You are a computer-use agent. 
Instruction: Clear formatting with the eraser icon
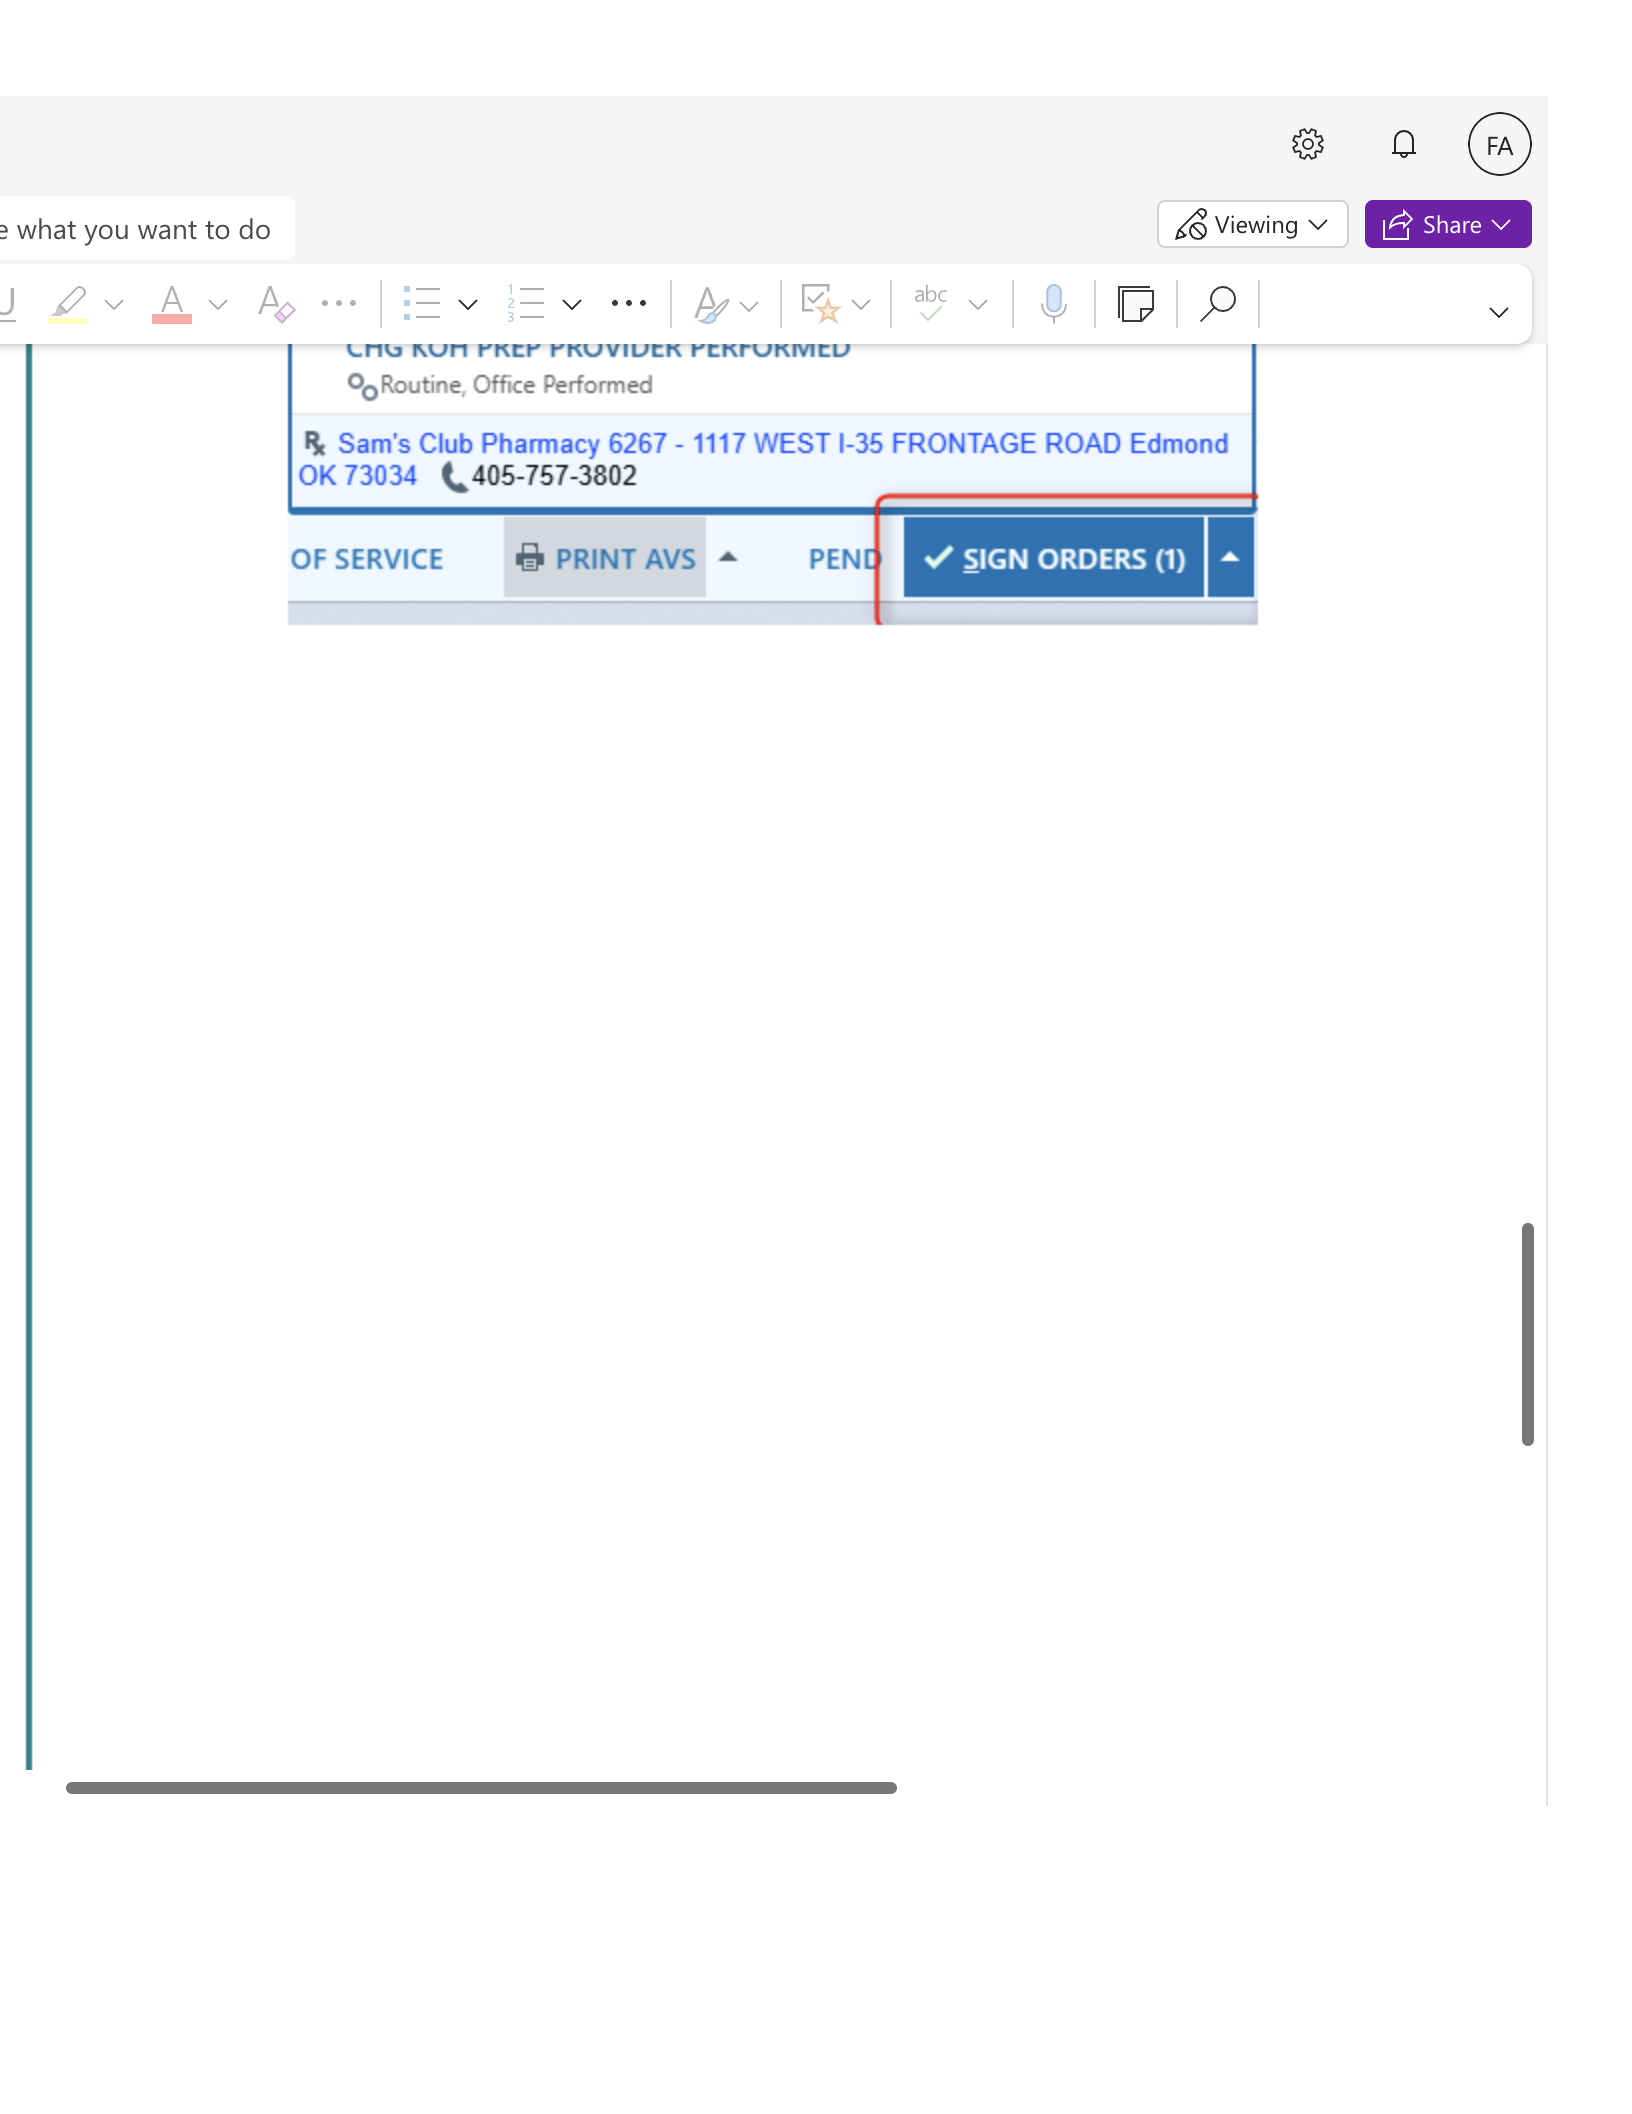tap(275, 303)
